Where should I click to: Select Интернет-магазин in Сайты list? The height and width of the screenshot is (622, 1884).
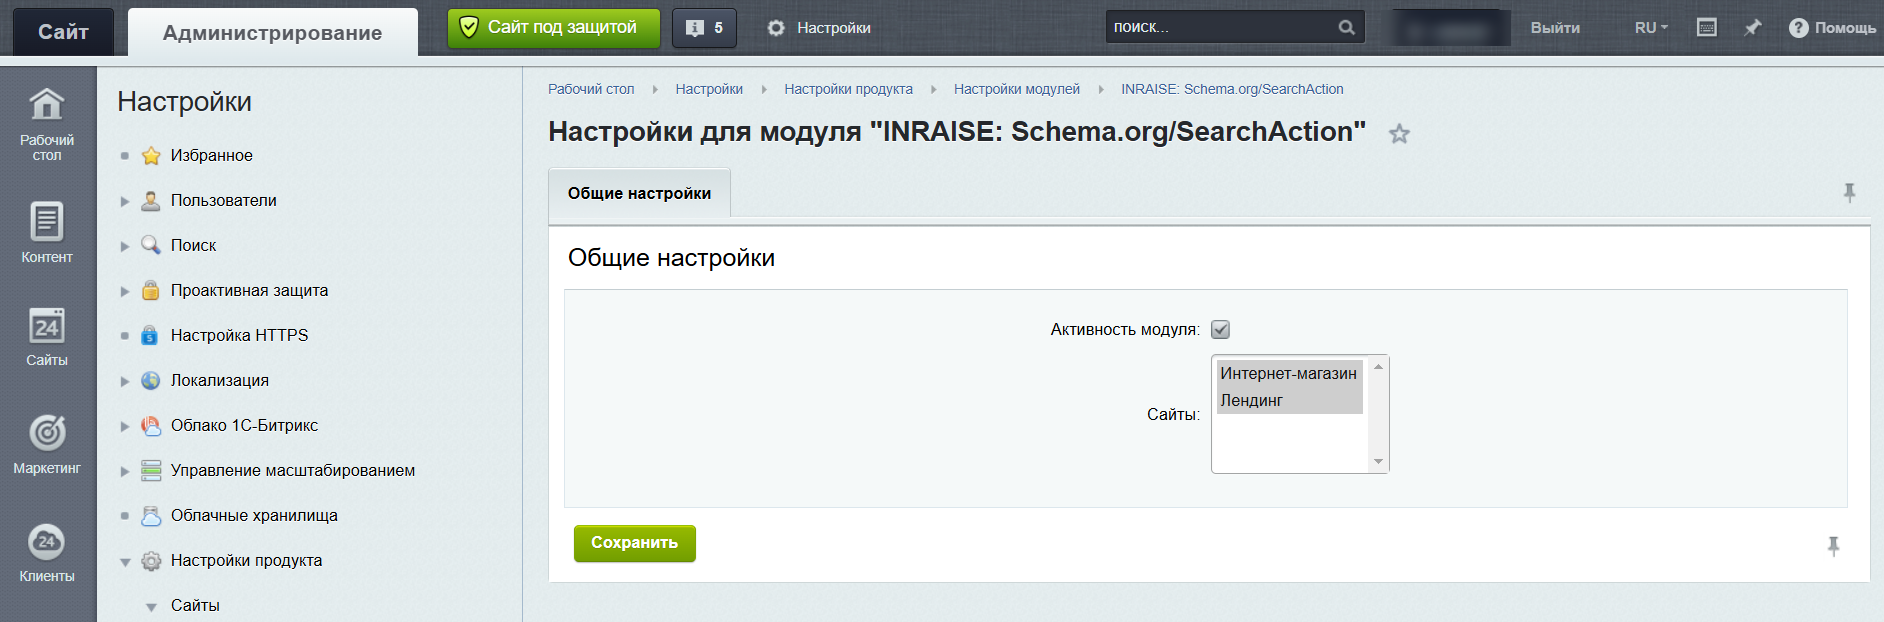(1289, 373)
